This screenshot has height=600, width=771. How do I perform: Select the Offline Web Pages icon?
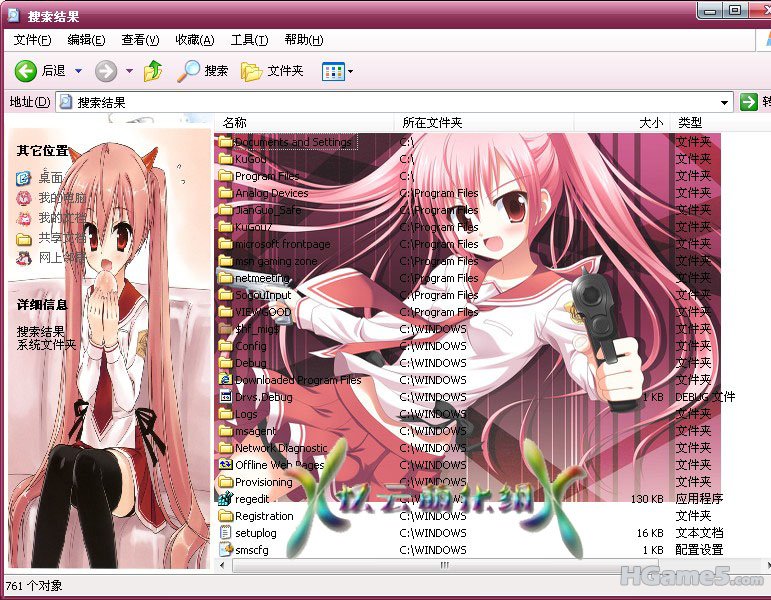[226, 465]
